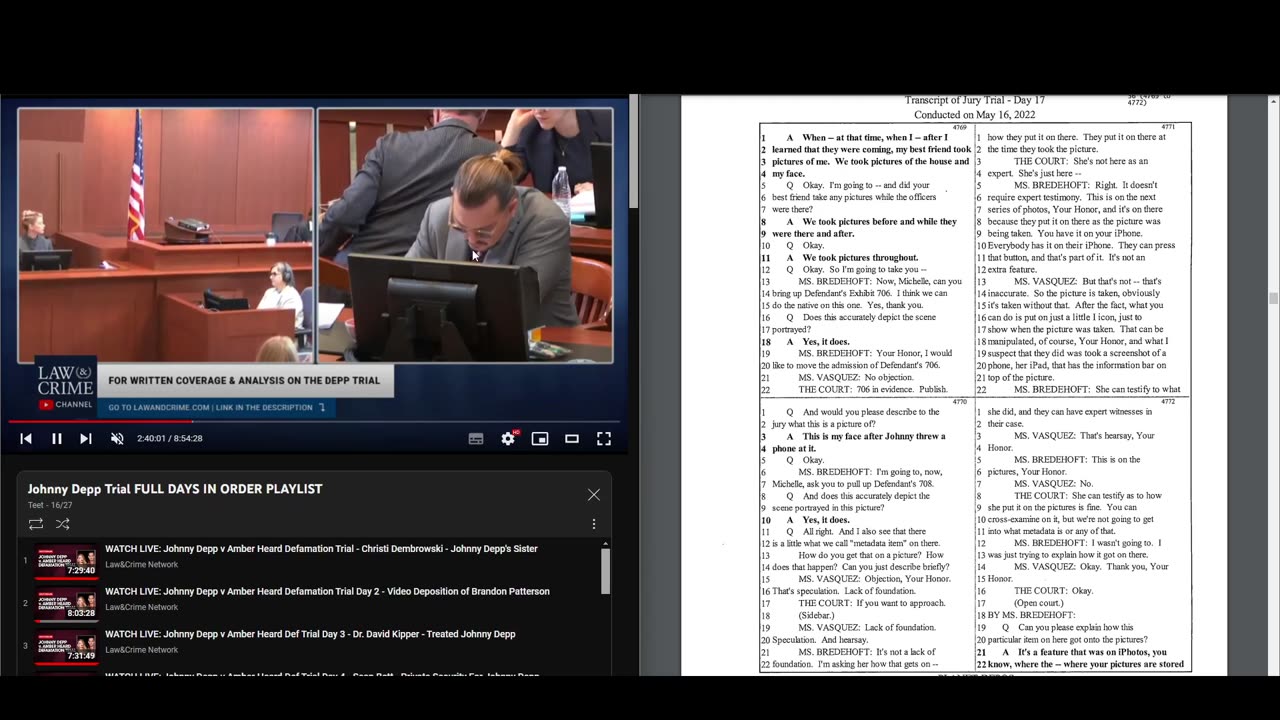Click Law&Crime Network under Day 2 video
Screen dimensions: 1280x720
141,608
